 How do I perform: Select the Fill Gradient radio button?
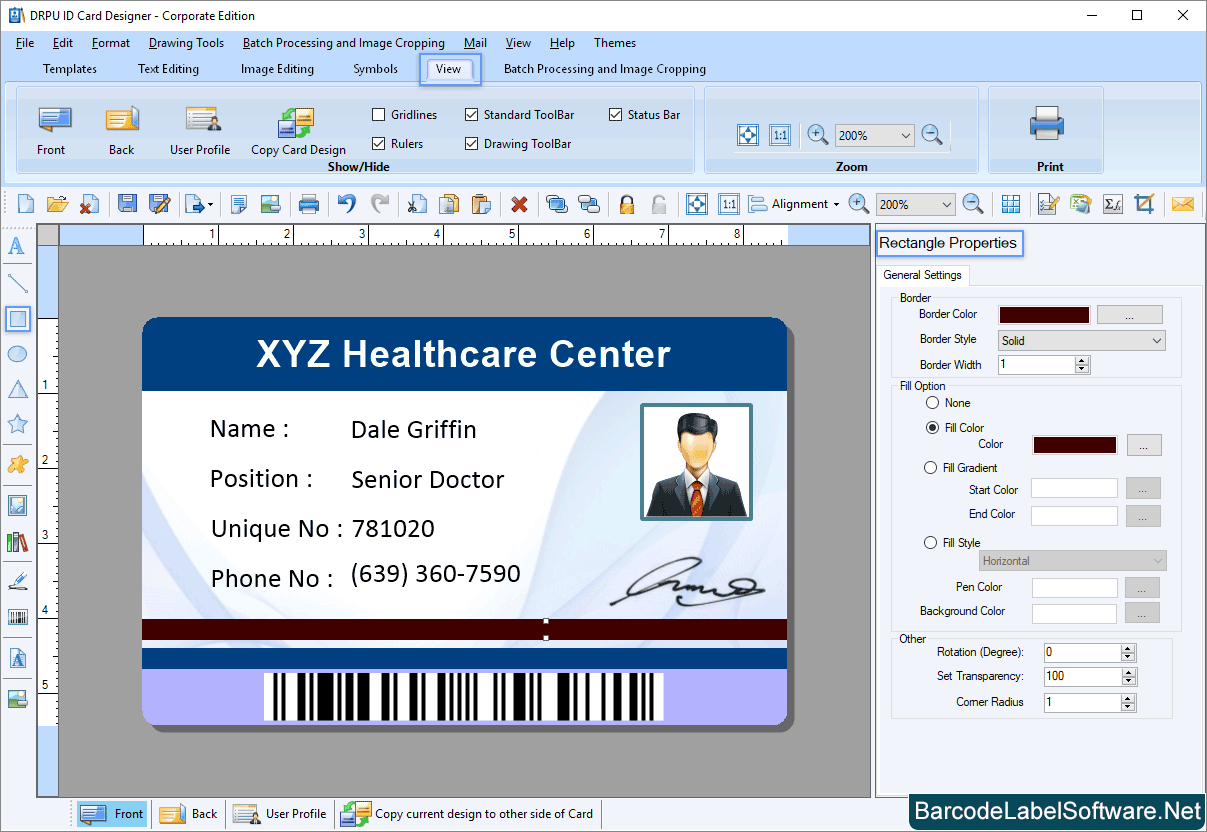coord(930,467)
